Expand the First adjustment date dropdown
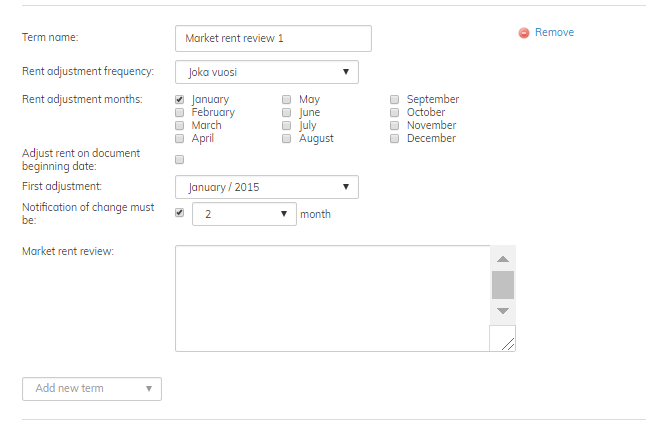This screenshot has height=428, width=669. tap(266, 187)
